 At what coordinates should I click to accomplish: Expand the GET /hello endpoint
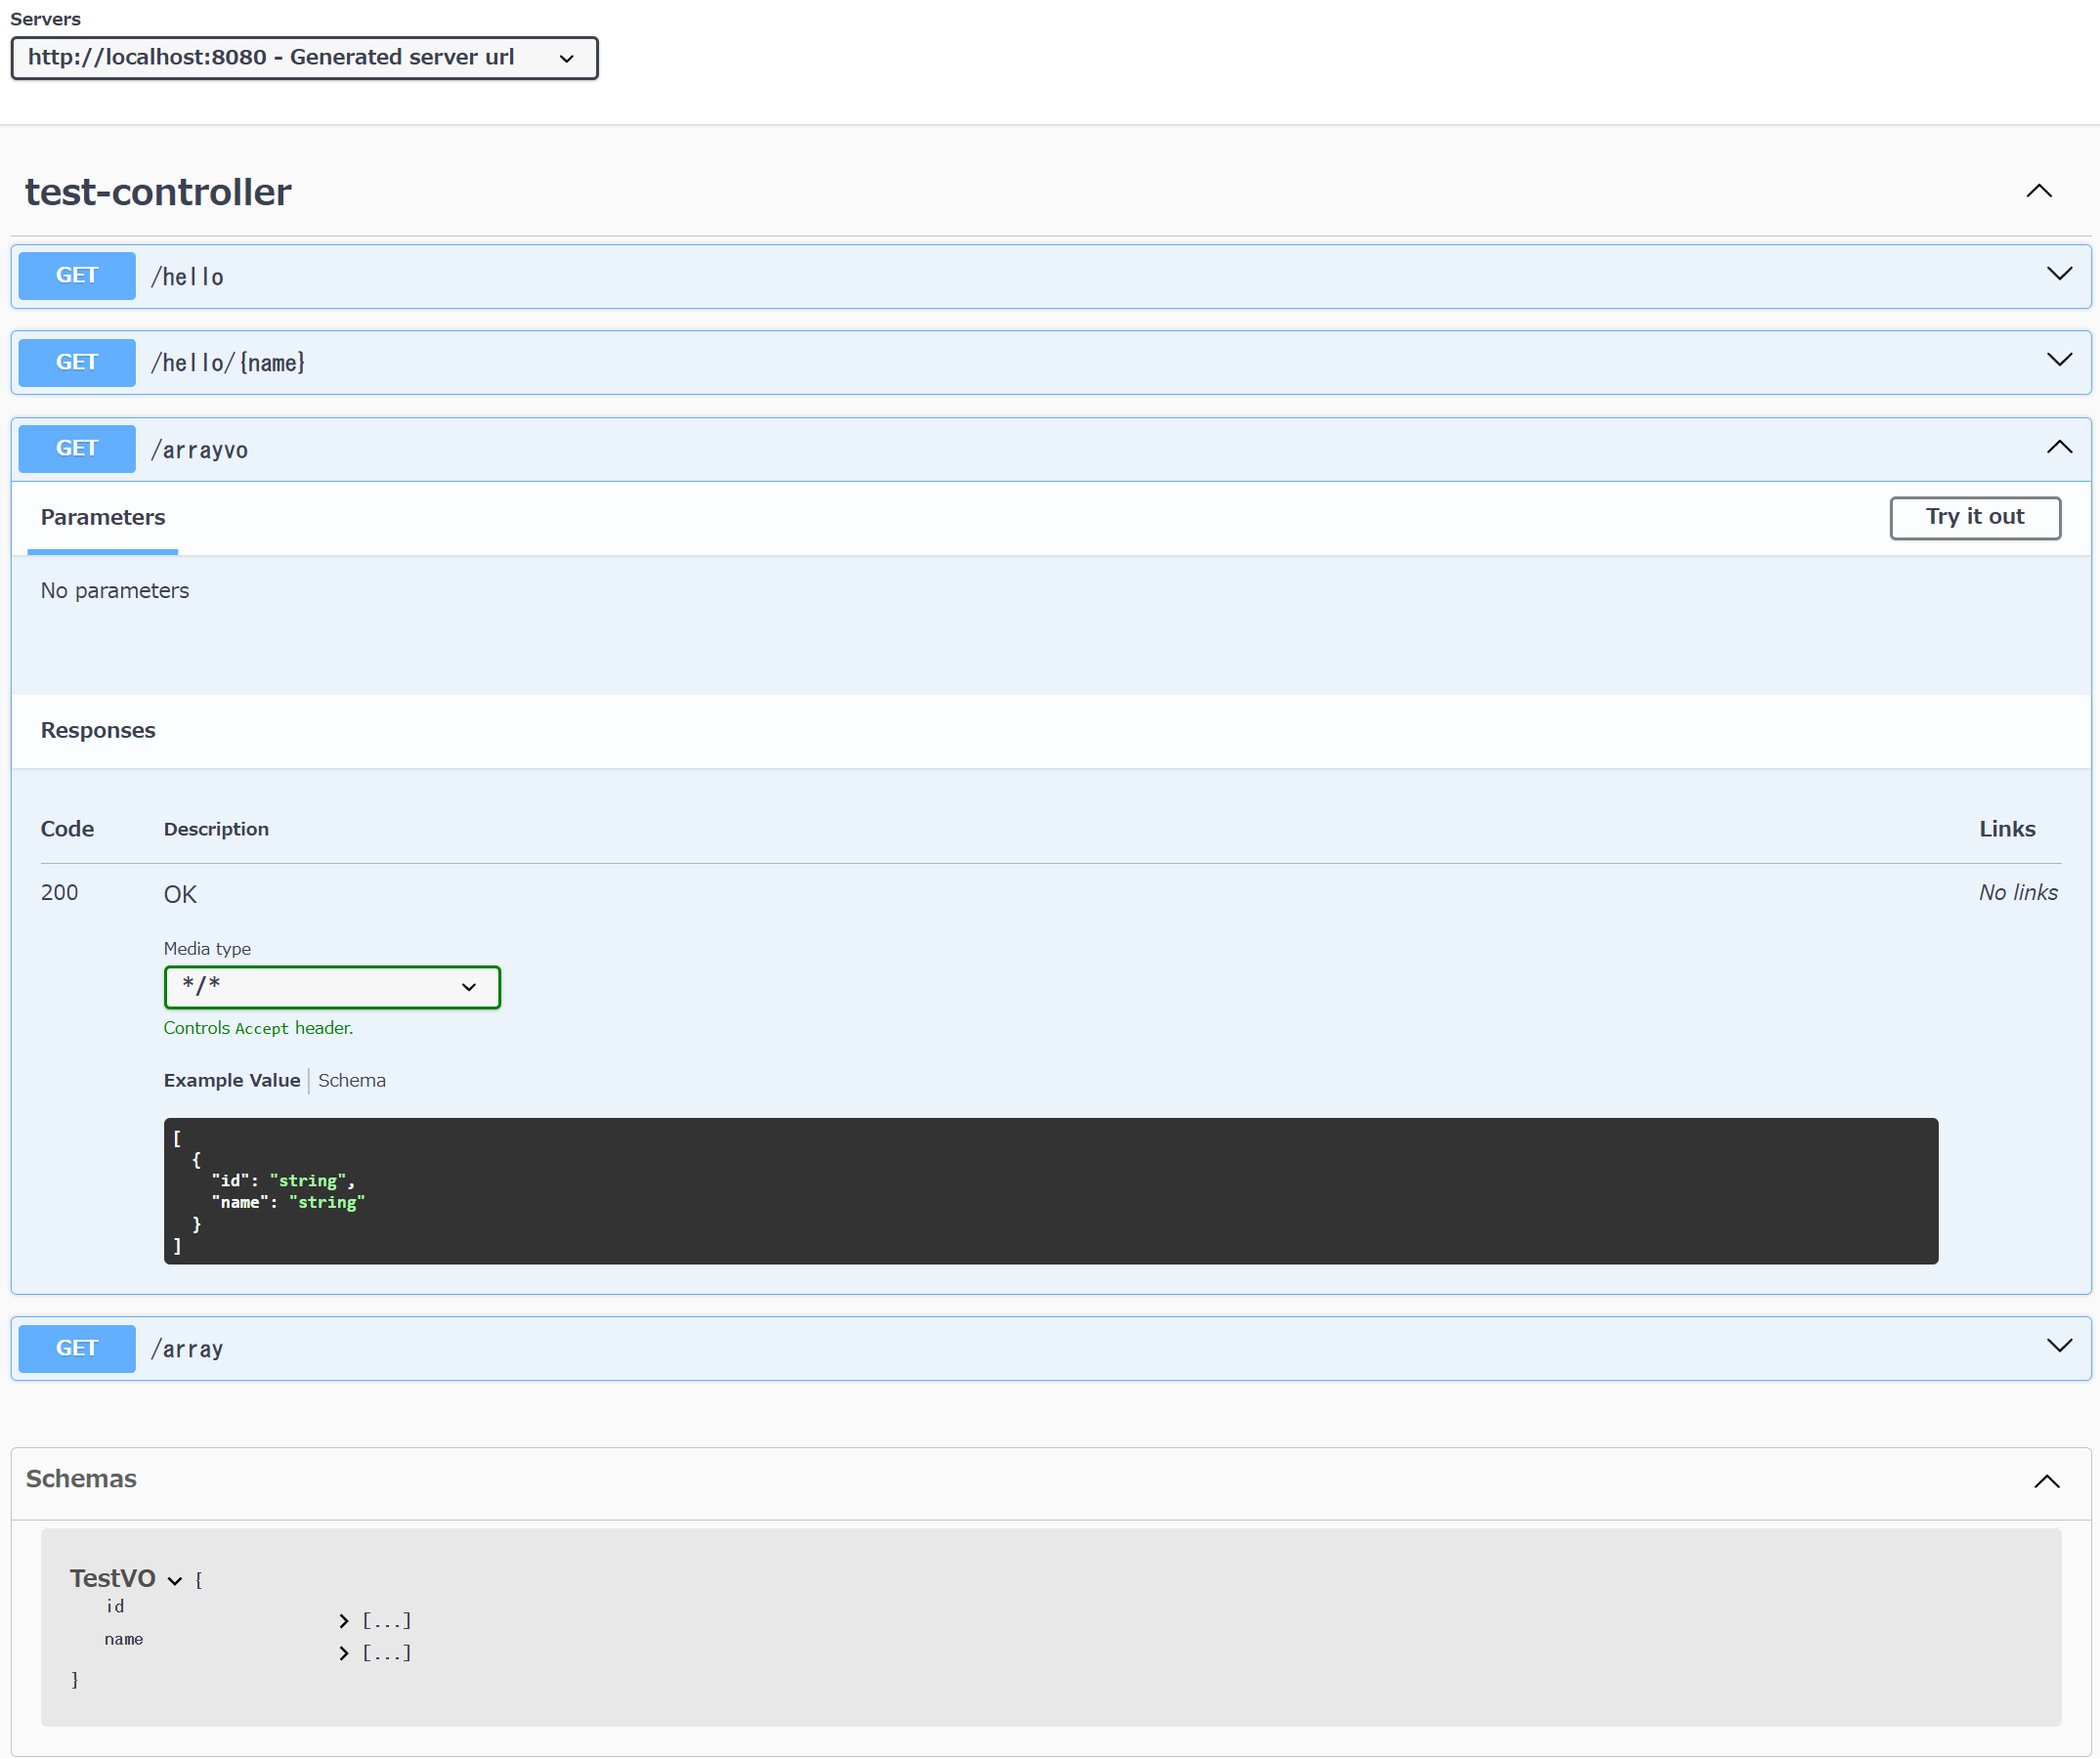2060,274
